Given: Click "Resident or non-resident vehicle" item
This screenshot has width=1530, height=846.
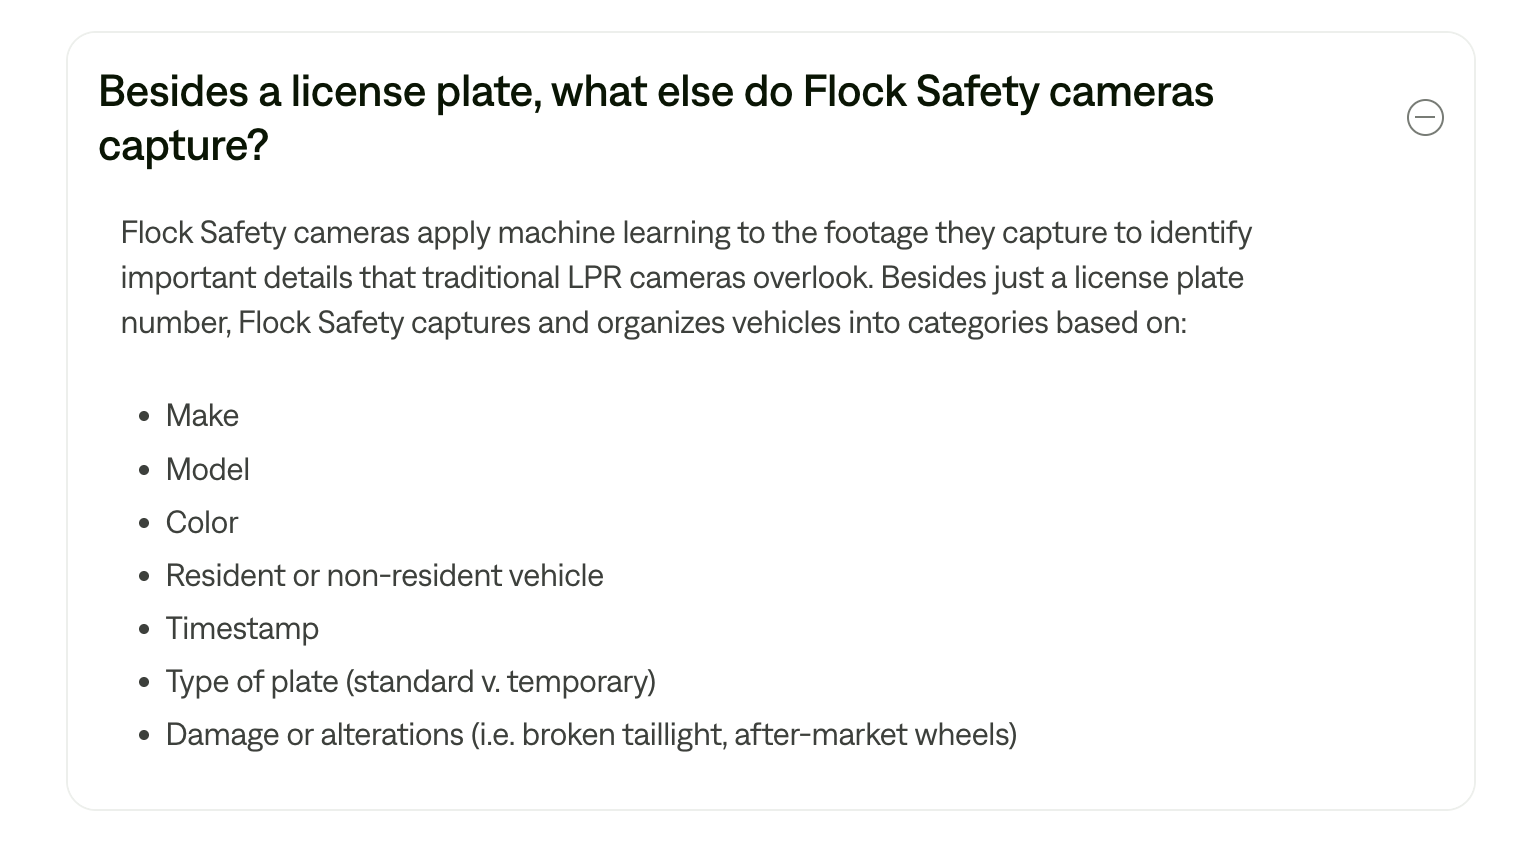Looking at the screenshot, I should pyautogui.click(x=384, y=576).
